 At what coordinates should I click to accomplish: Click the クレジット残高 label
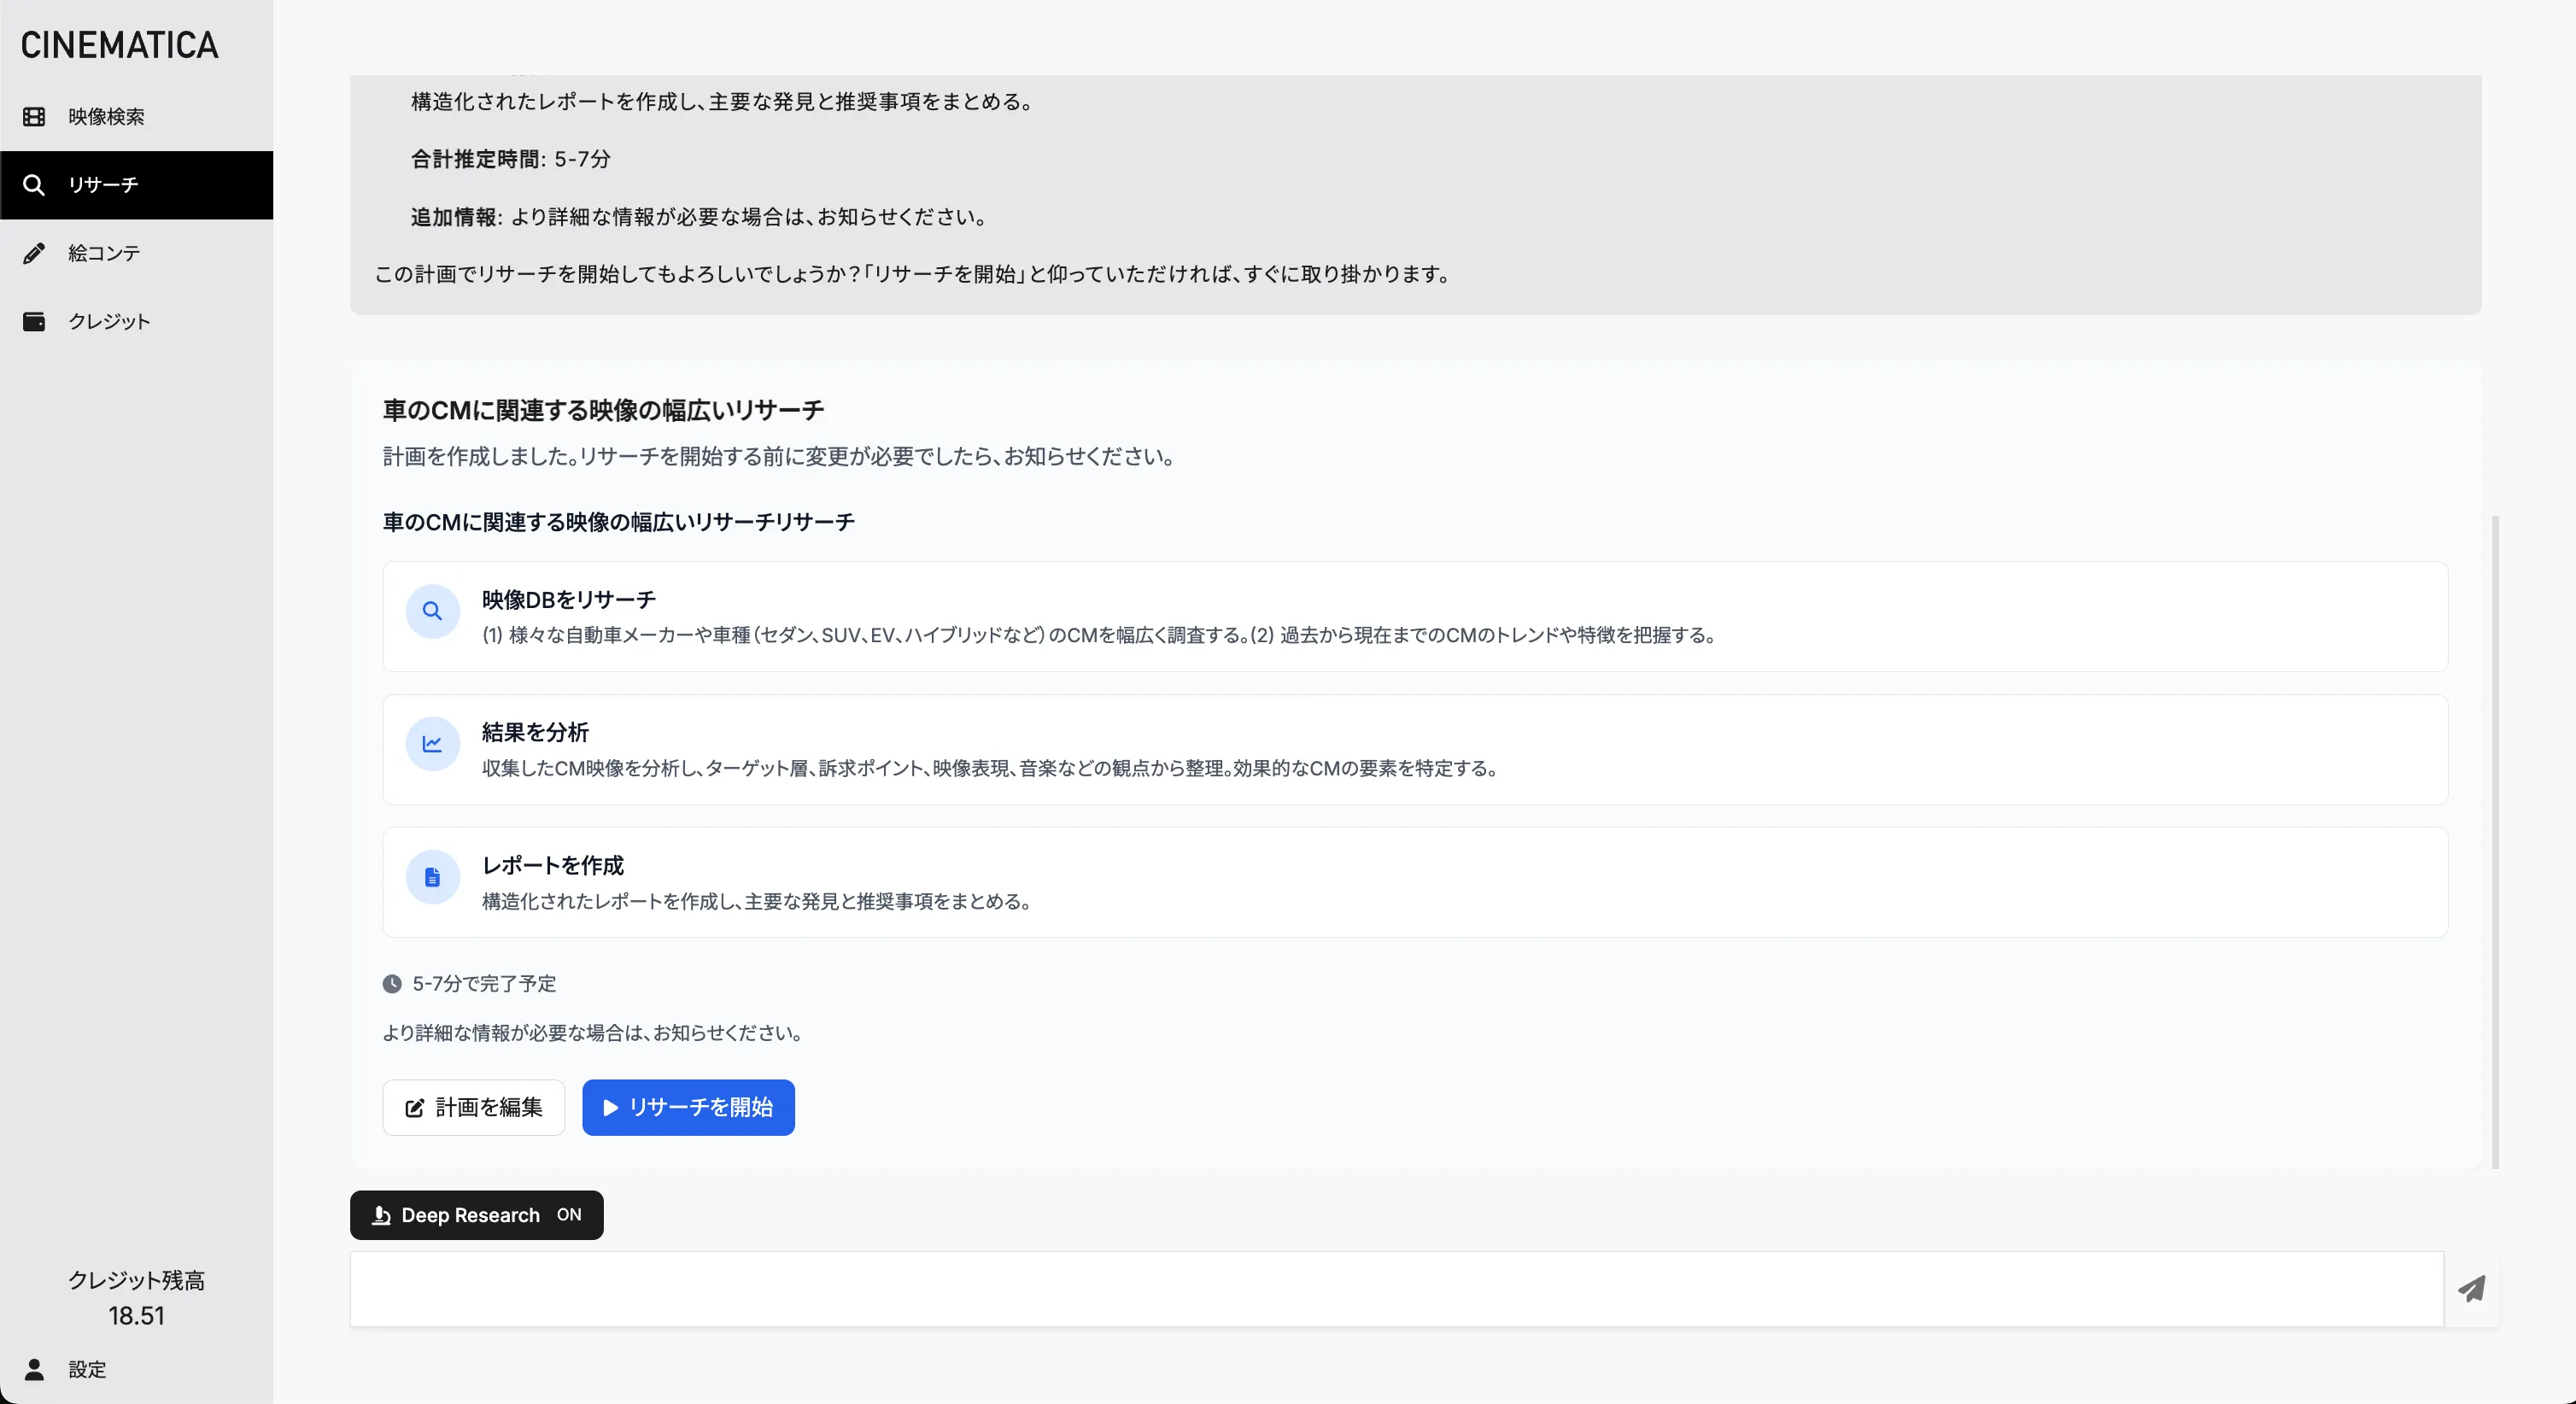(136, 1280)
